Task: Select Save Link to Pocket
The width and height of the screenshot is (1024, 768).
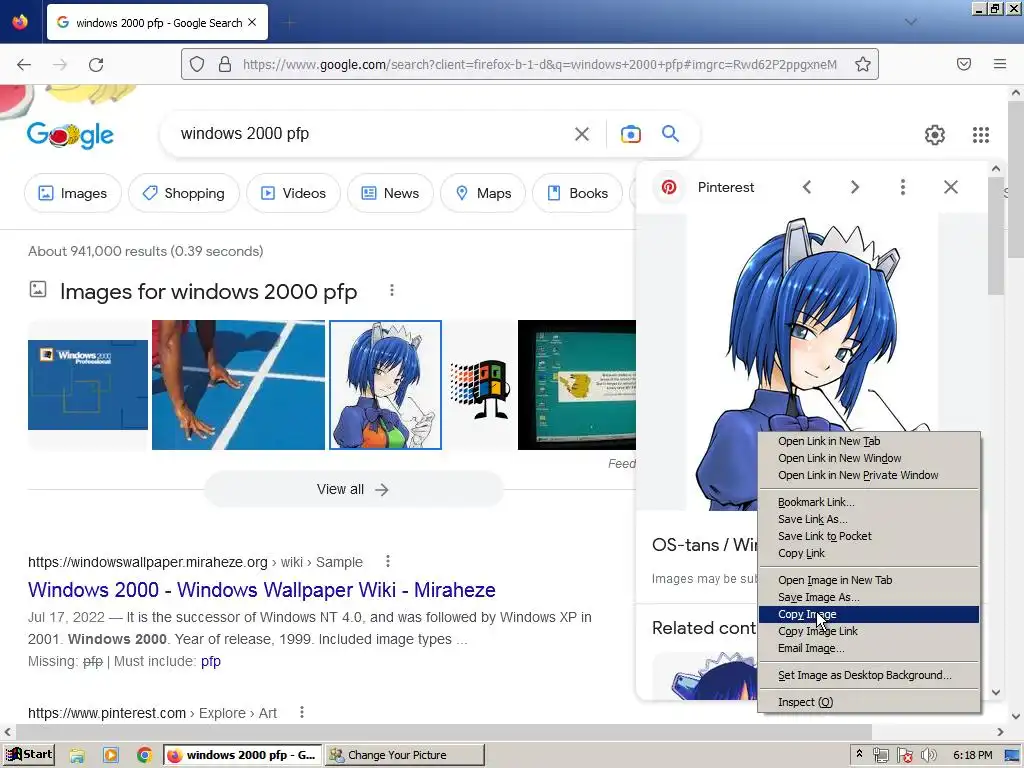Action: pos(869,536)
